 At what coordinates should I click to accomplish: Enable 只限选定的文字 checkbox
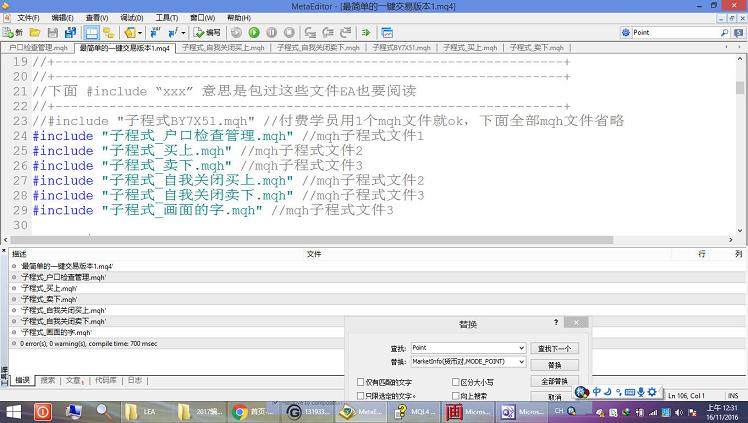(361, 396)
